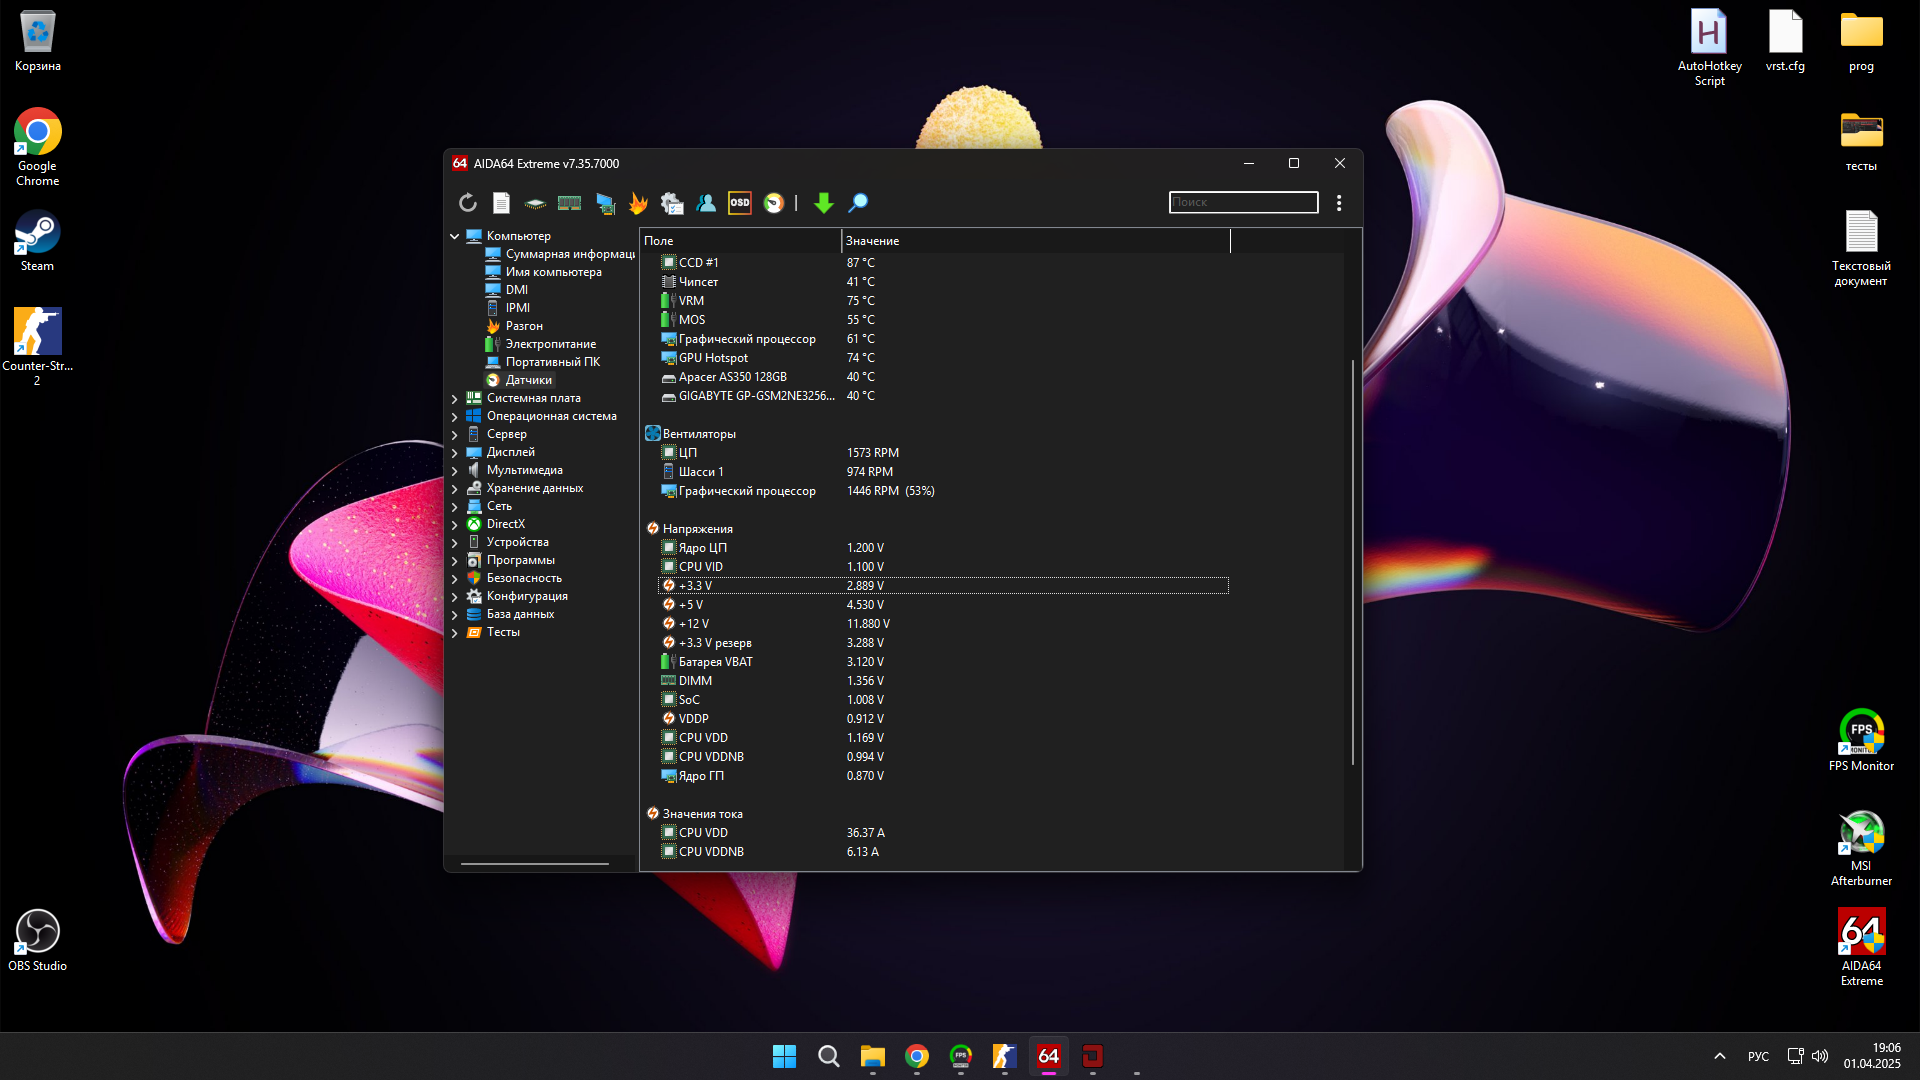Open FPS Monitor desktop shortcut
This screenshot has height=1080, width=1920.
pos(1861,740)
